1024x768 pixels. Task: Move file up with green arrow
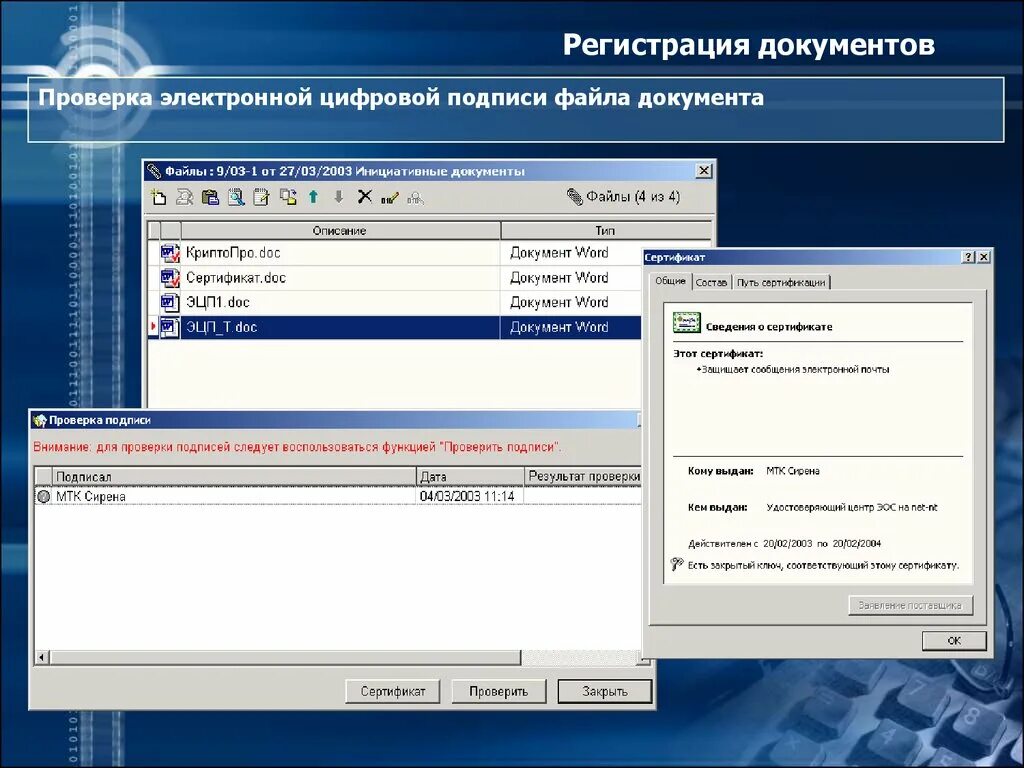(313, 197)
